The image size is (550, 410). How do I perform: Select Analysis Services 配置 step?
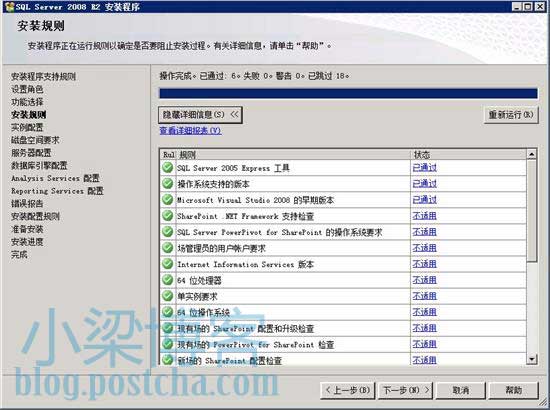coord(55,178)
